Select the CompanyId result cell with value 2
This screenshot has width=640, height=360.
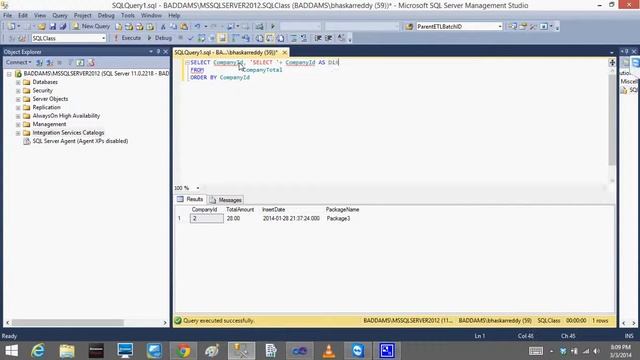pos(207,219)
